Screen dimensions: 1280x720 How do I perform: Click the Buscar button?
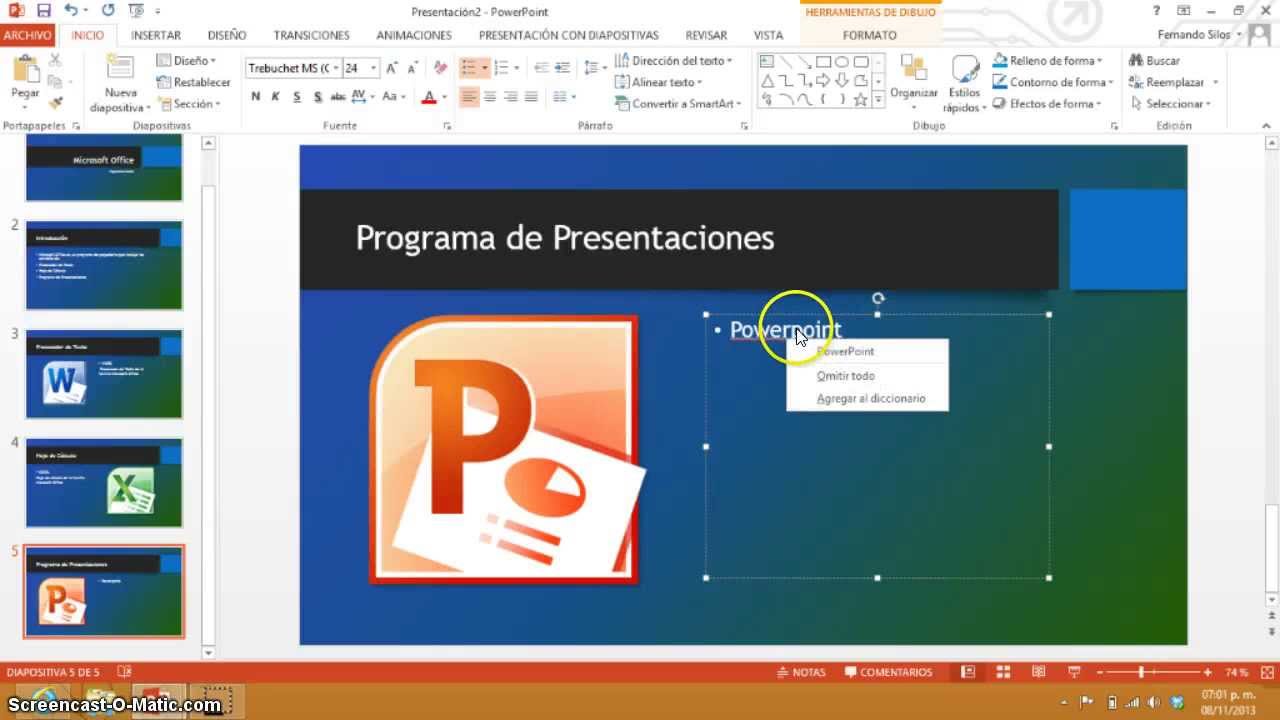click(x=1155, y=61)
